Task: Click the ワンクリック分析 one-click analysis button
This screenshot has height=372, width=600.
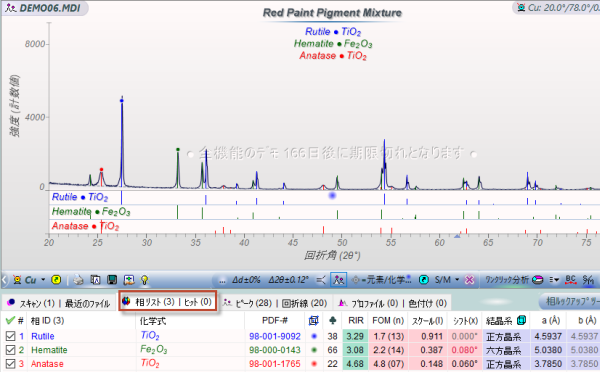Action: pyautogui.click(x=507, y=280)
